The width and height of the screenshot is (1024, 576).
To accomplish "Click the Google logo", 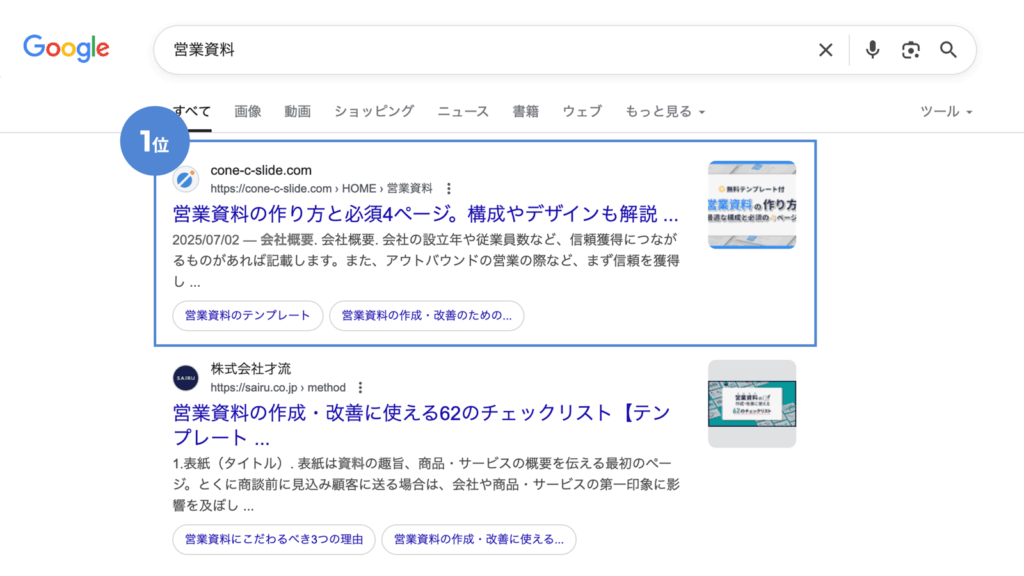I will 66,48.
